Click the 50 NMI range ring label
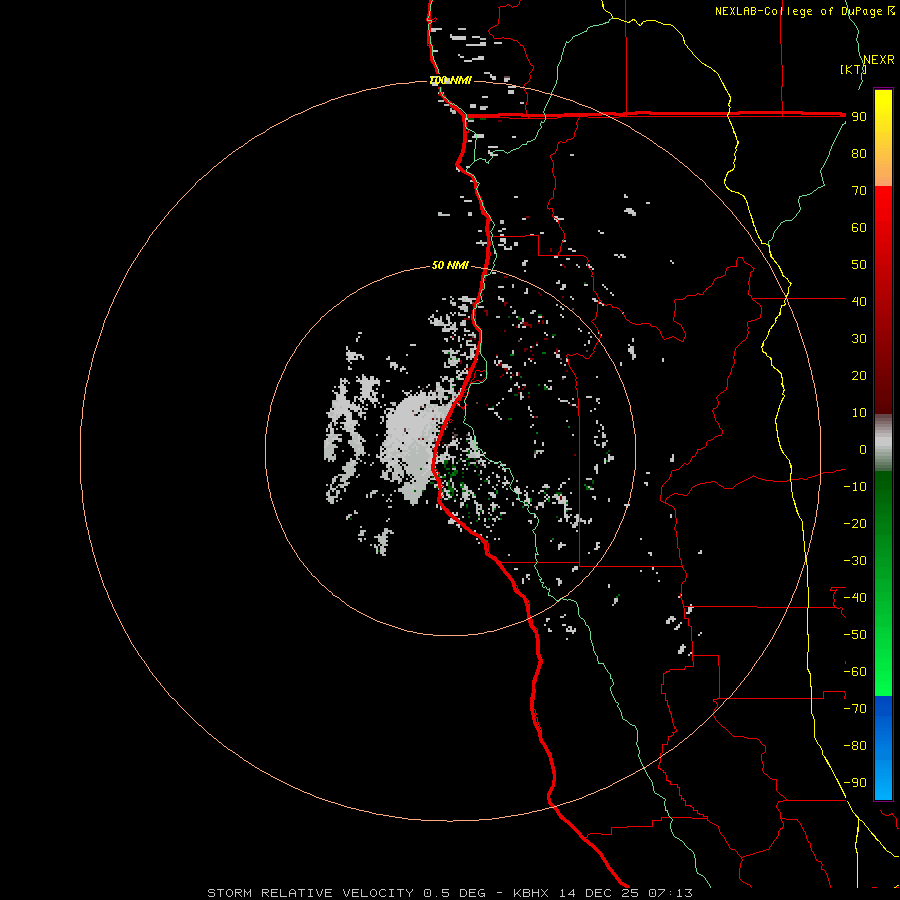 click(x=451, y=265)
